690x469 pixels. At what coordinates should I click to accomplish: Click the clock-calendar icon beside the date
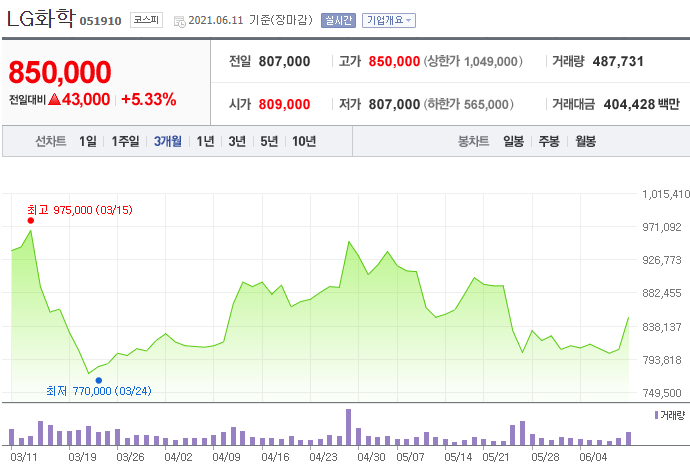180,21
